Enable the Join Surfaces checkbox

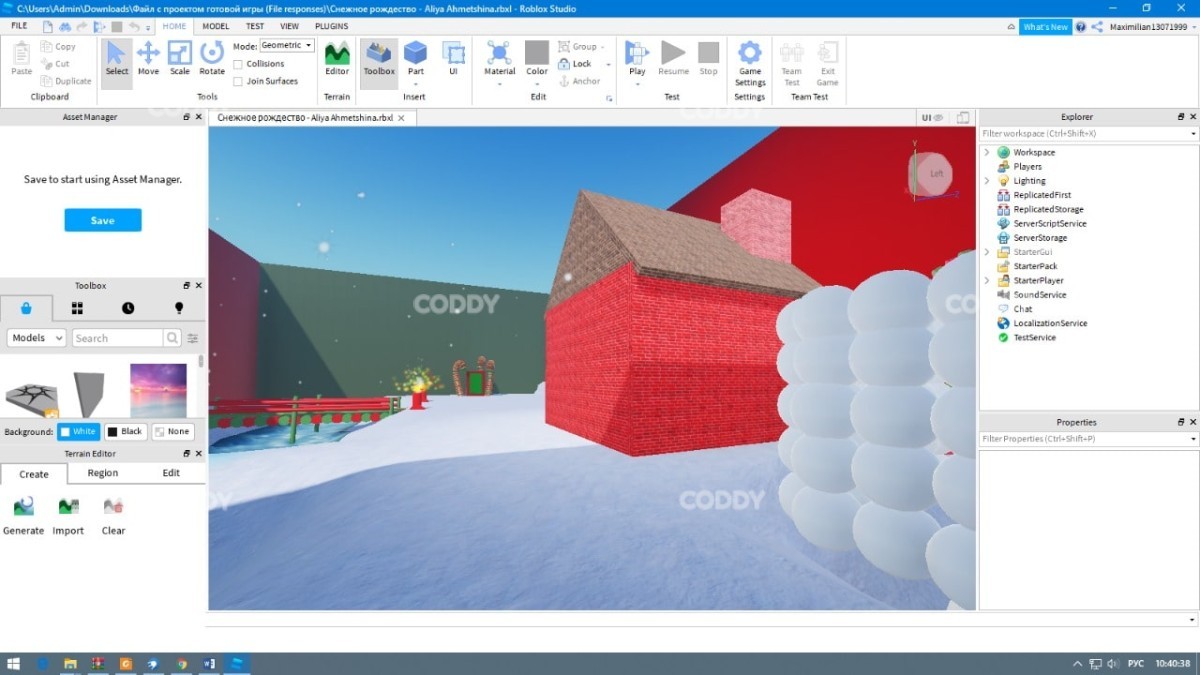[238, 81]
